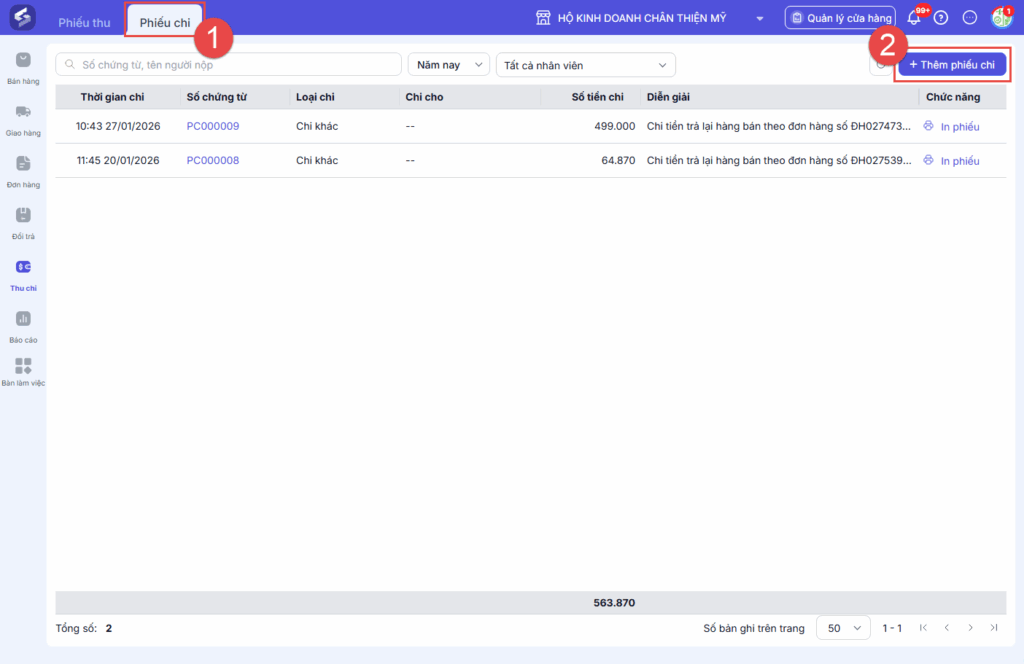Viewport: 1024px width, 664px height.
Task: Click the 1 - 1 page range indicator
Action: click(892, 628)
